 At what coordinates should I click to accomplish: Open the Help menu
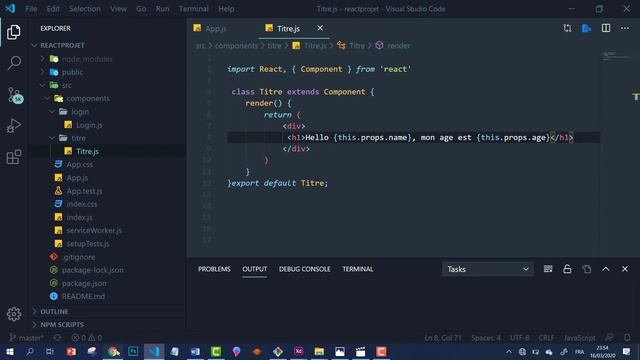click(x=226, y=9)
